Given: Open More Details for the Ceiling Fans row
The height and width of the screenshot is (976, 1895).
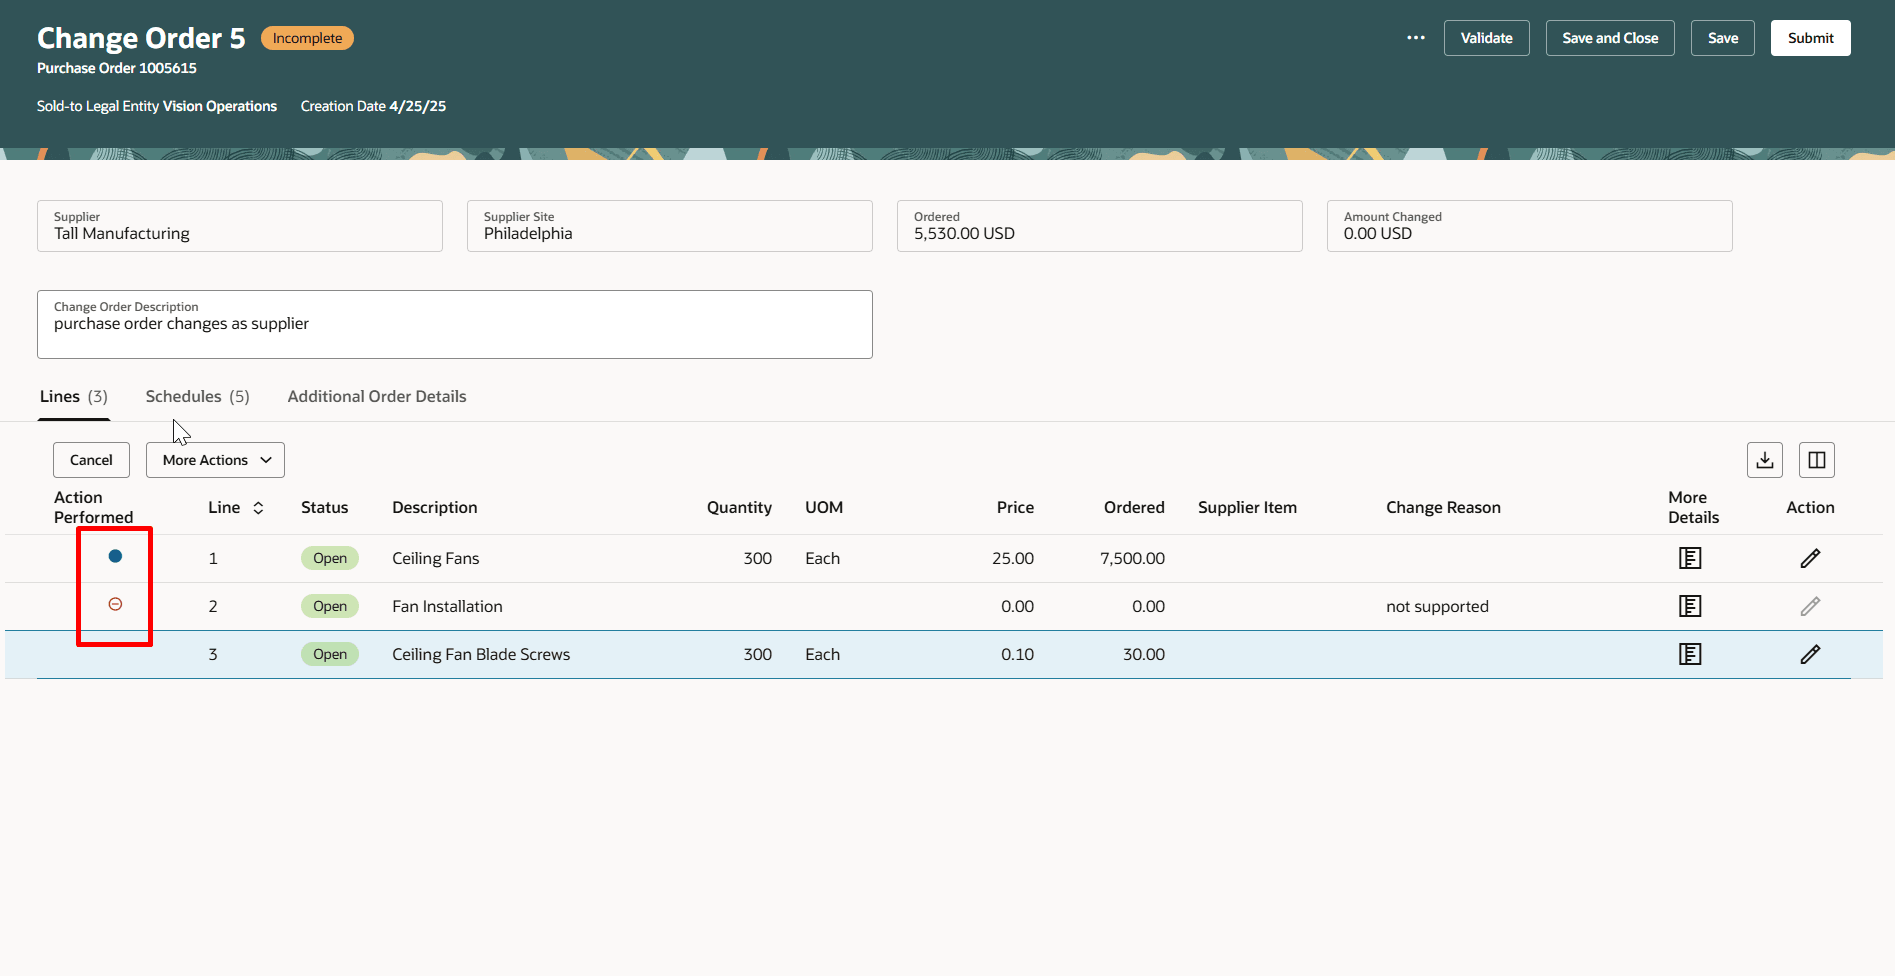Looking at the screenshot, I should 1689,558.
